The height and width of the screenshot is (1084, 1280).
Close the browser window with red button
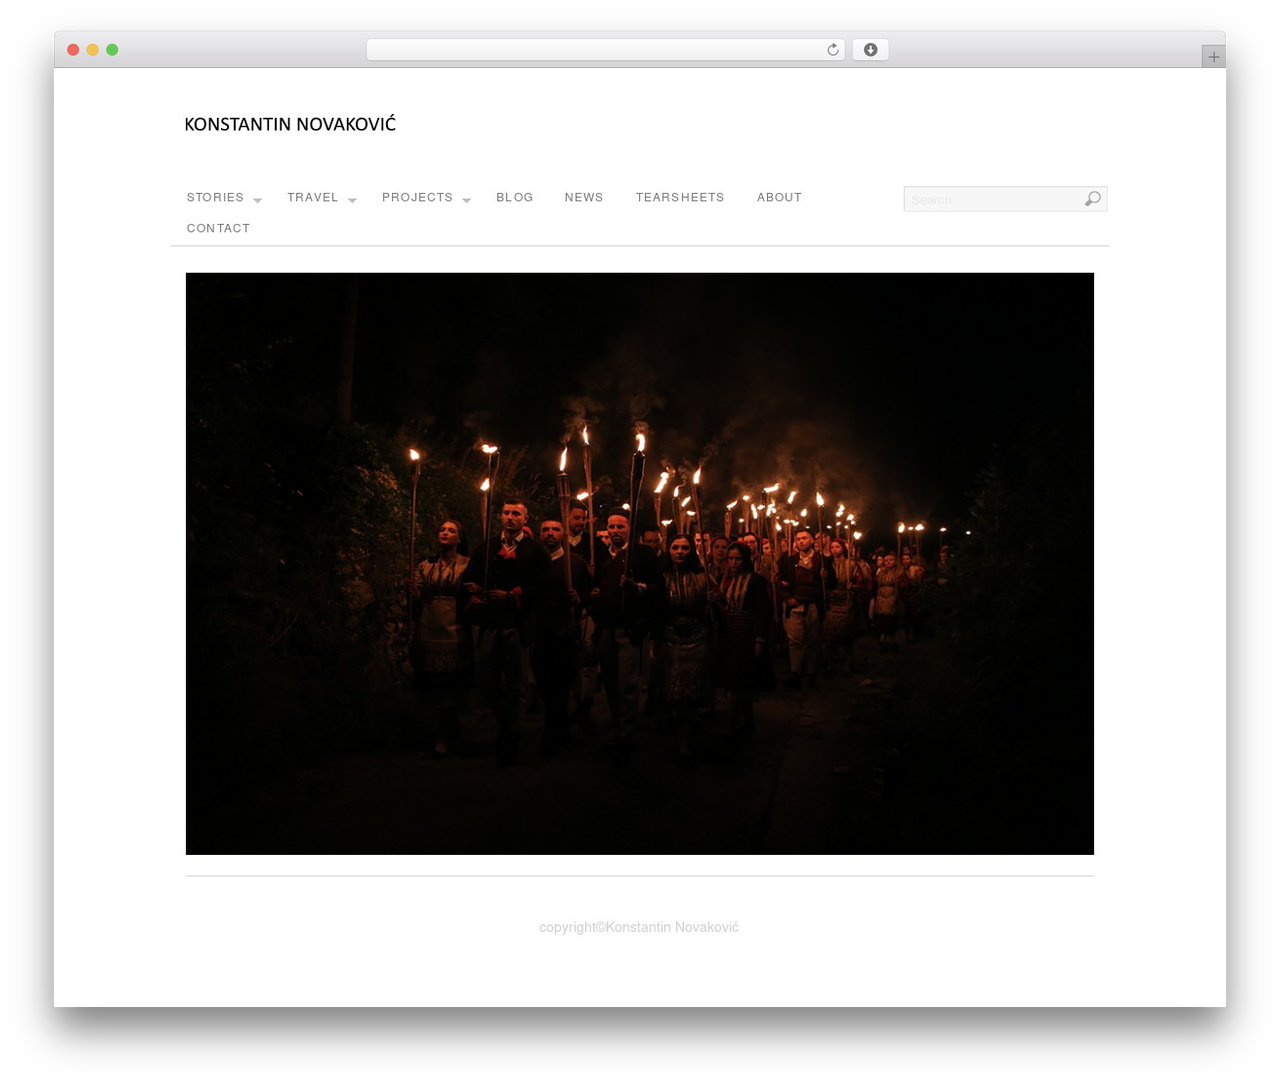pos(73,50)
